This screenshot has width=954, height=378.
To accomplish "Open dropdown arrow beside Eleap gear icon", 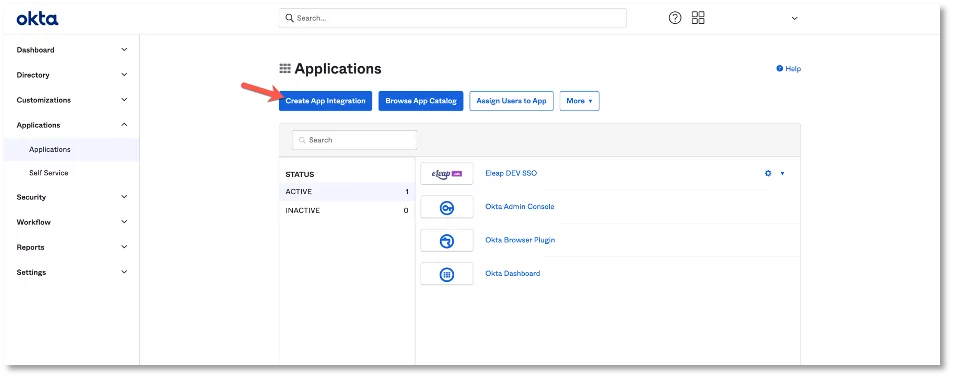I will click(x=782, y=173).
